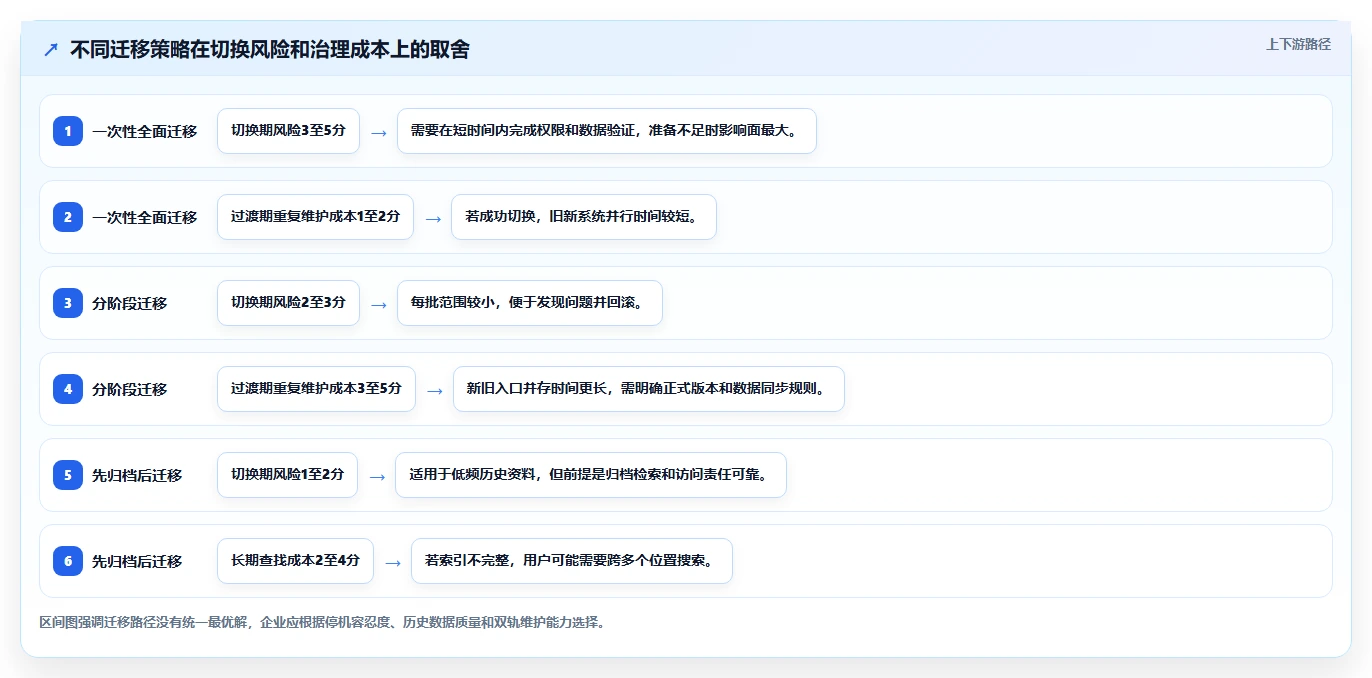
Task: Click the 过渡期重复维护成本1至2分 chip
Action: click(x=315, y=217)
